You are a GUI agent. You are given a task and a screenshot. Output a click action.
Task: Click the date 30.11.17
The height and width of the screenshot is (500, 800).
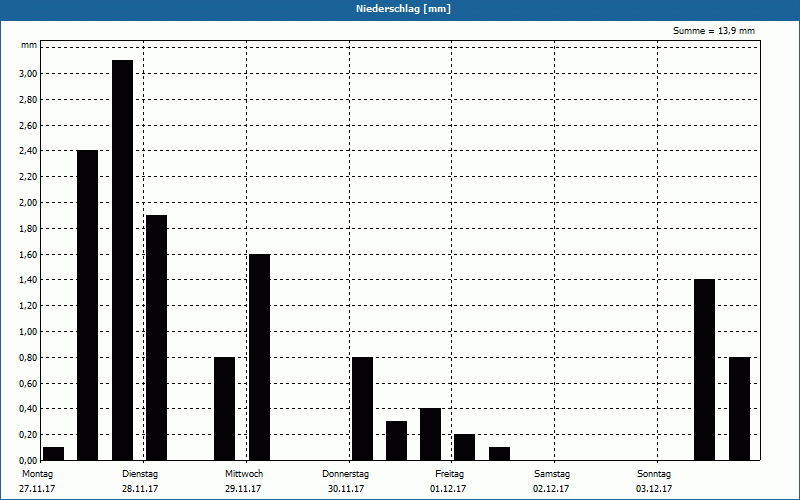click(x=346, y=489)
